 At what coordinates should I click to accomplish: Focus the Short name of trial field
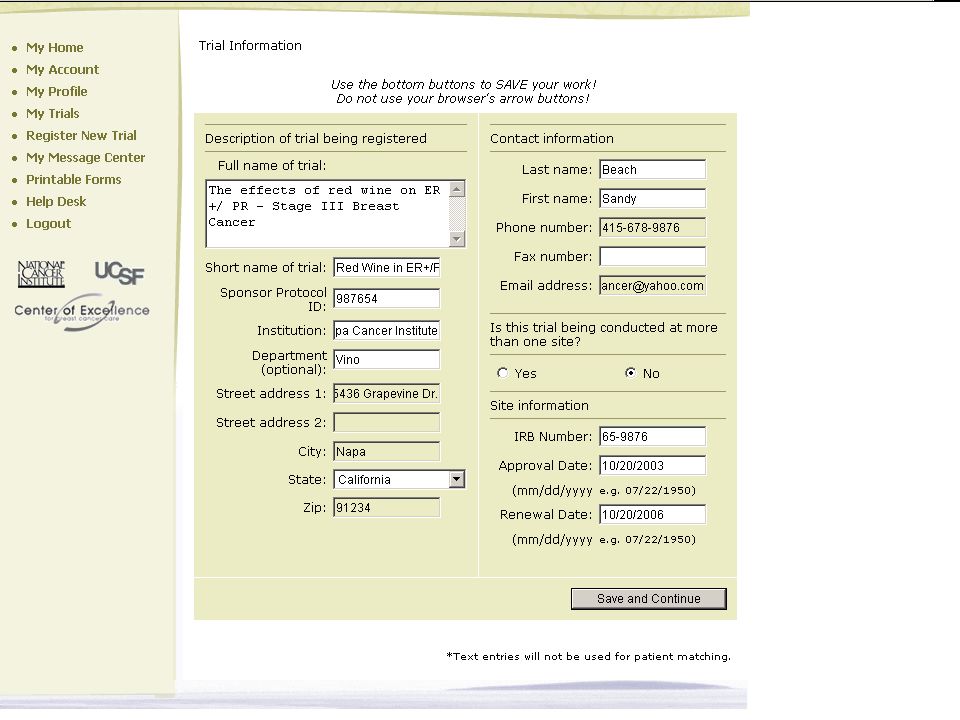pos(387,268)
